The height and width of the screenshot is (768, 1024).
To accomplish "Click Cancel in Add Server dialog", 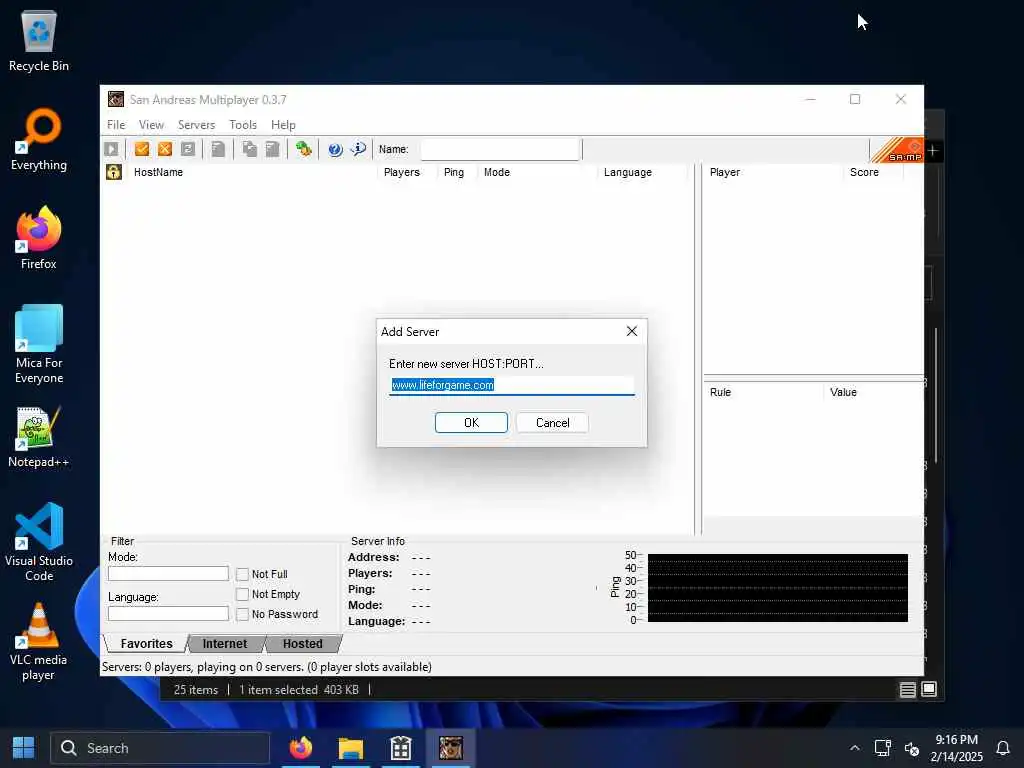I will click(x=552, y=423).
